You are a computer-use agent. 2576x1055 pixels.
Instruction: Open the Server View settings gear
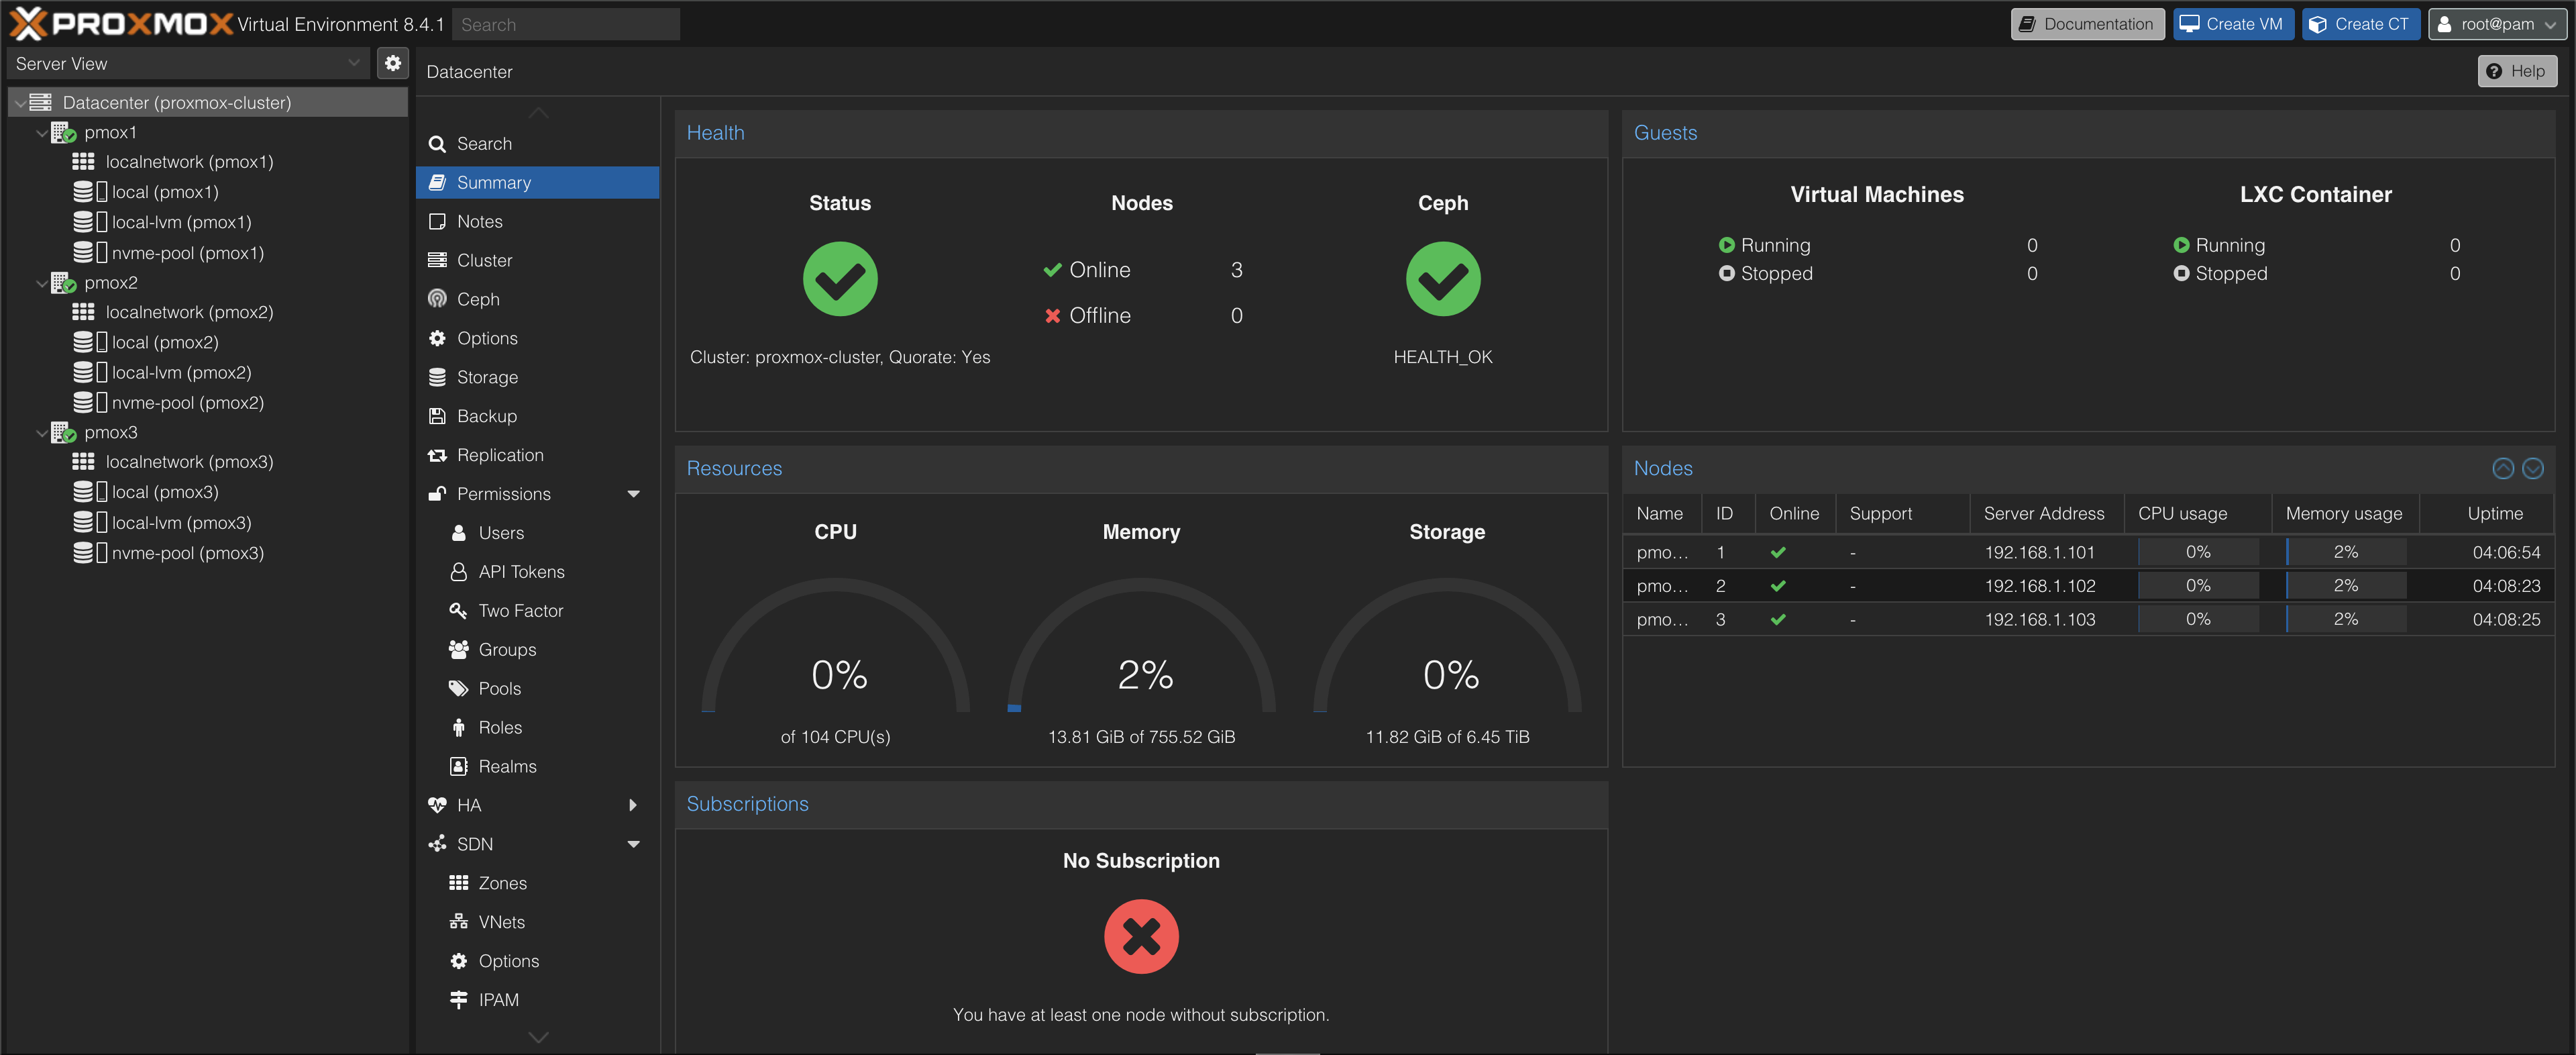pyautogui.click(x=393, y=63)
